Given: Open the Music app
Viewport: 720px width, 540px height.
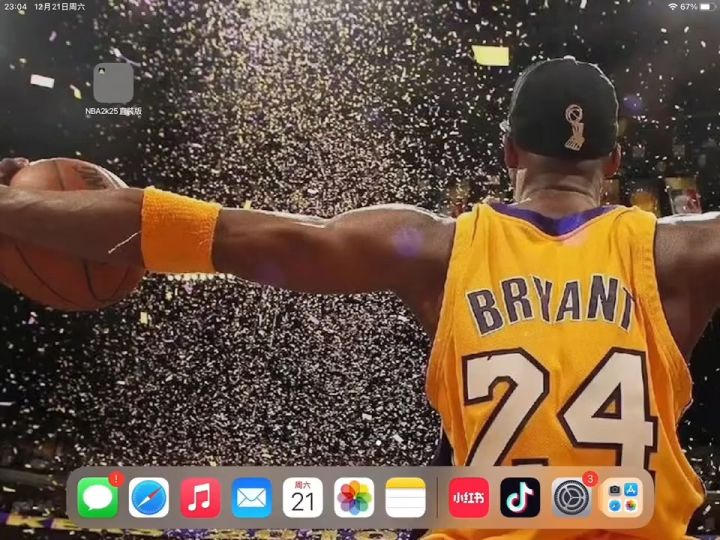Looking at the screenshot, I should pos(200,497).
